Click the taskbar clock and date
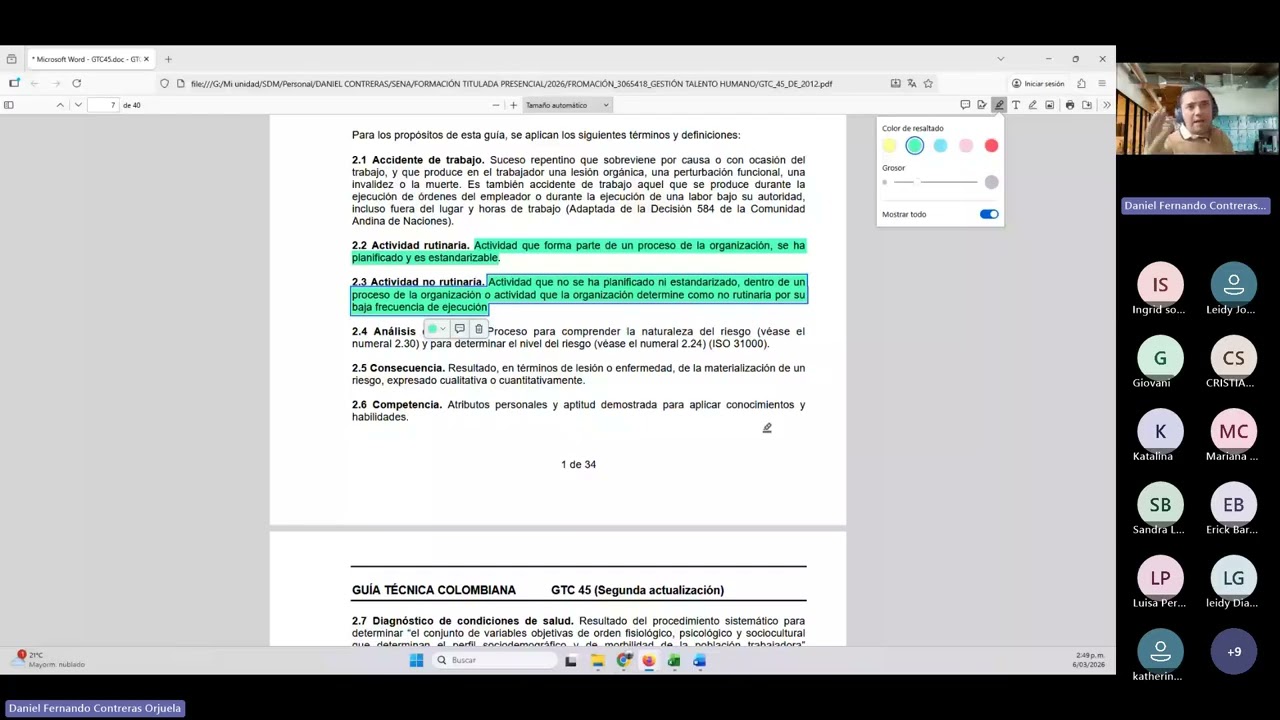The height and width of the screenshot is (720, 1280). (1088, 660)
